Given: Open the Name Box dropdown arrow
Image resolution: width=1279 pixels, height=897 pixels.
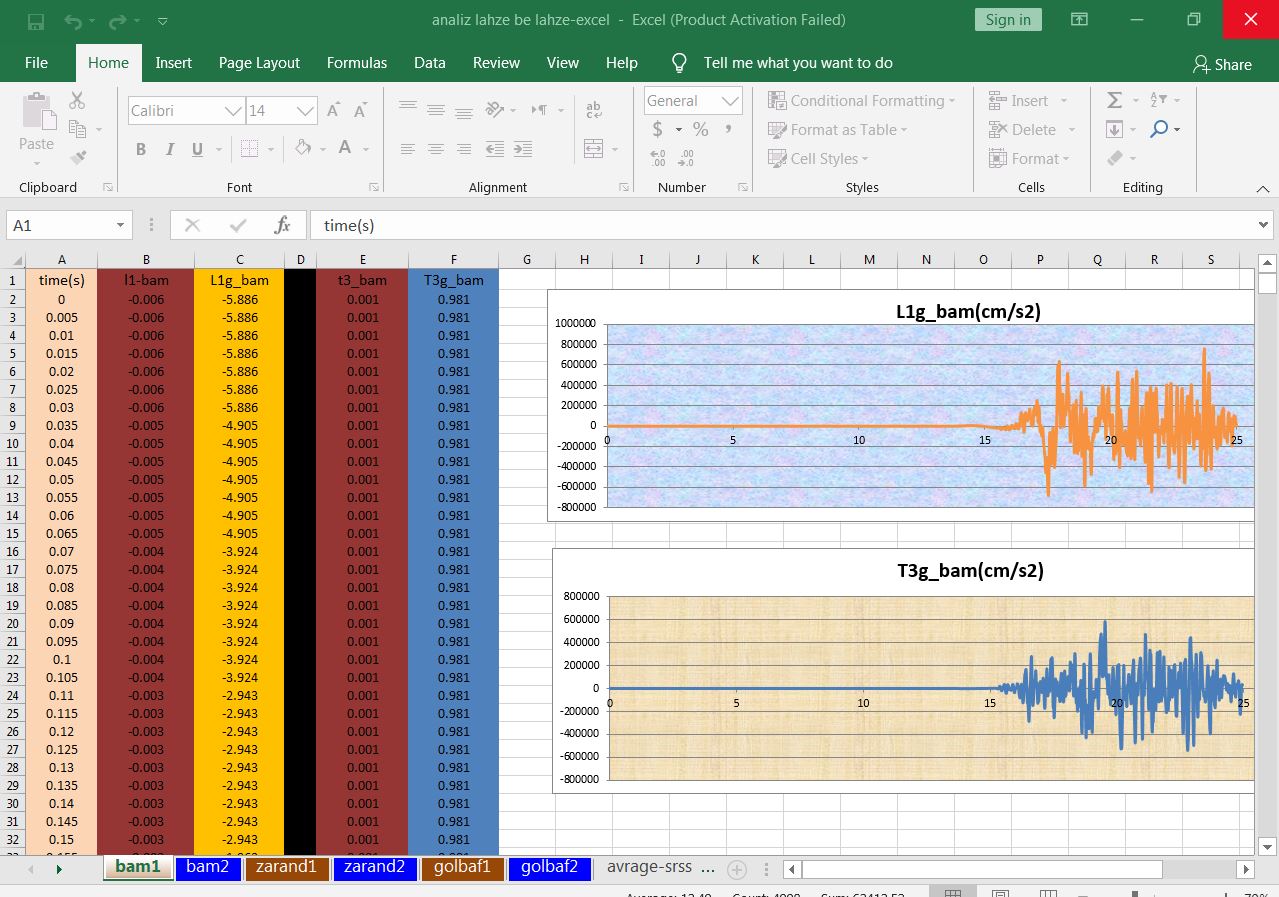Looking at the screenshot, I should pyautogui.click(x=120, y=226).
